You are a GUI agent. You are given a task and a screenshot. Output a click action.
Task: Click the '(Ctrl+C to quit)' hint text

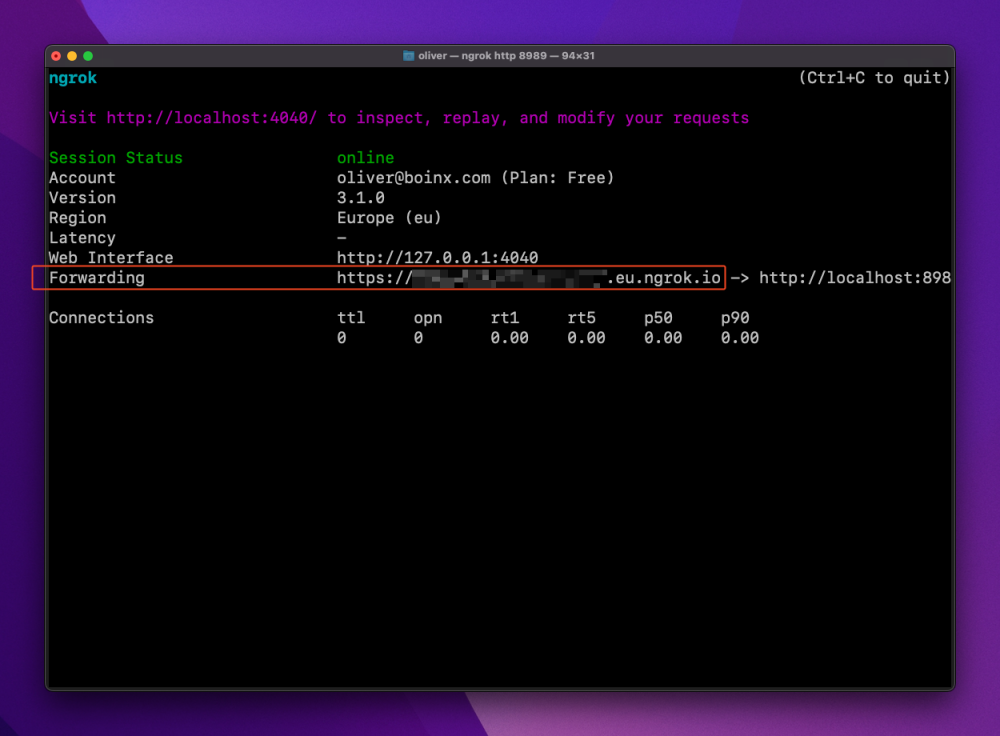click(874, 78)
